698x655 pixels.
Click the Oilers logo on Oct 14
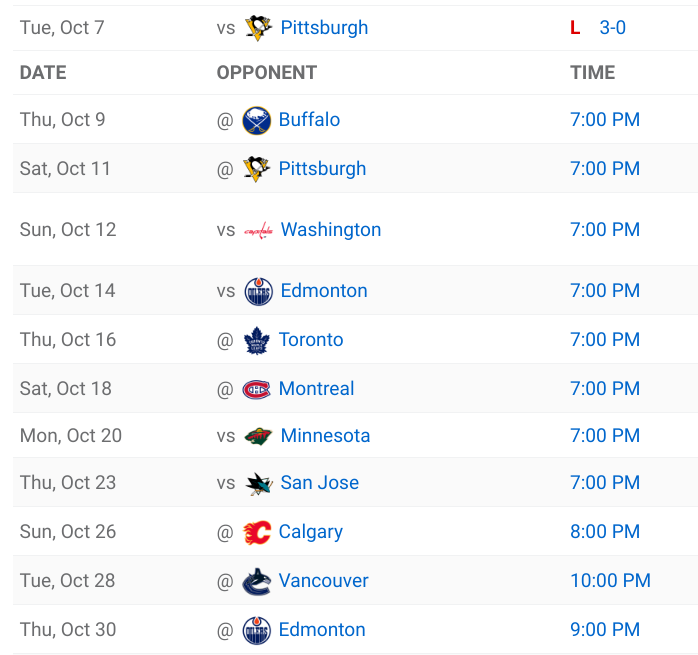(x=258, y=291)
